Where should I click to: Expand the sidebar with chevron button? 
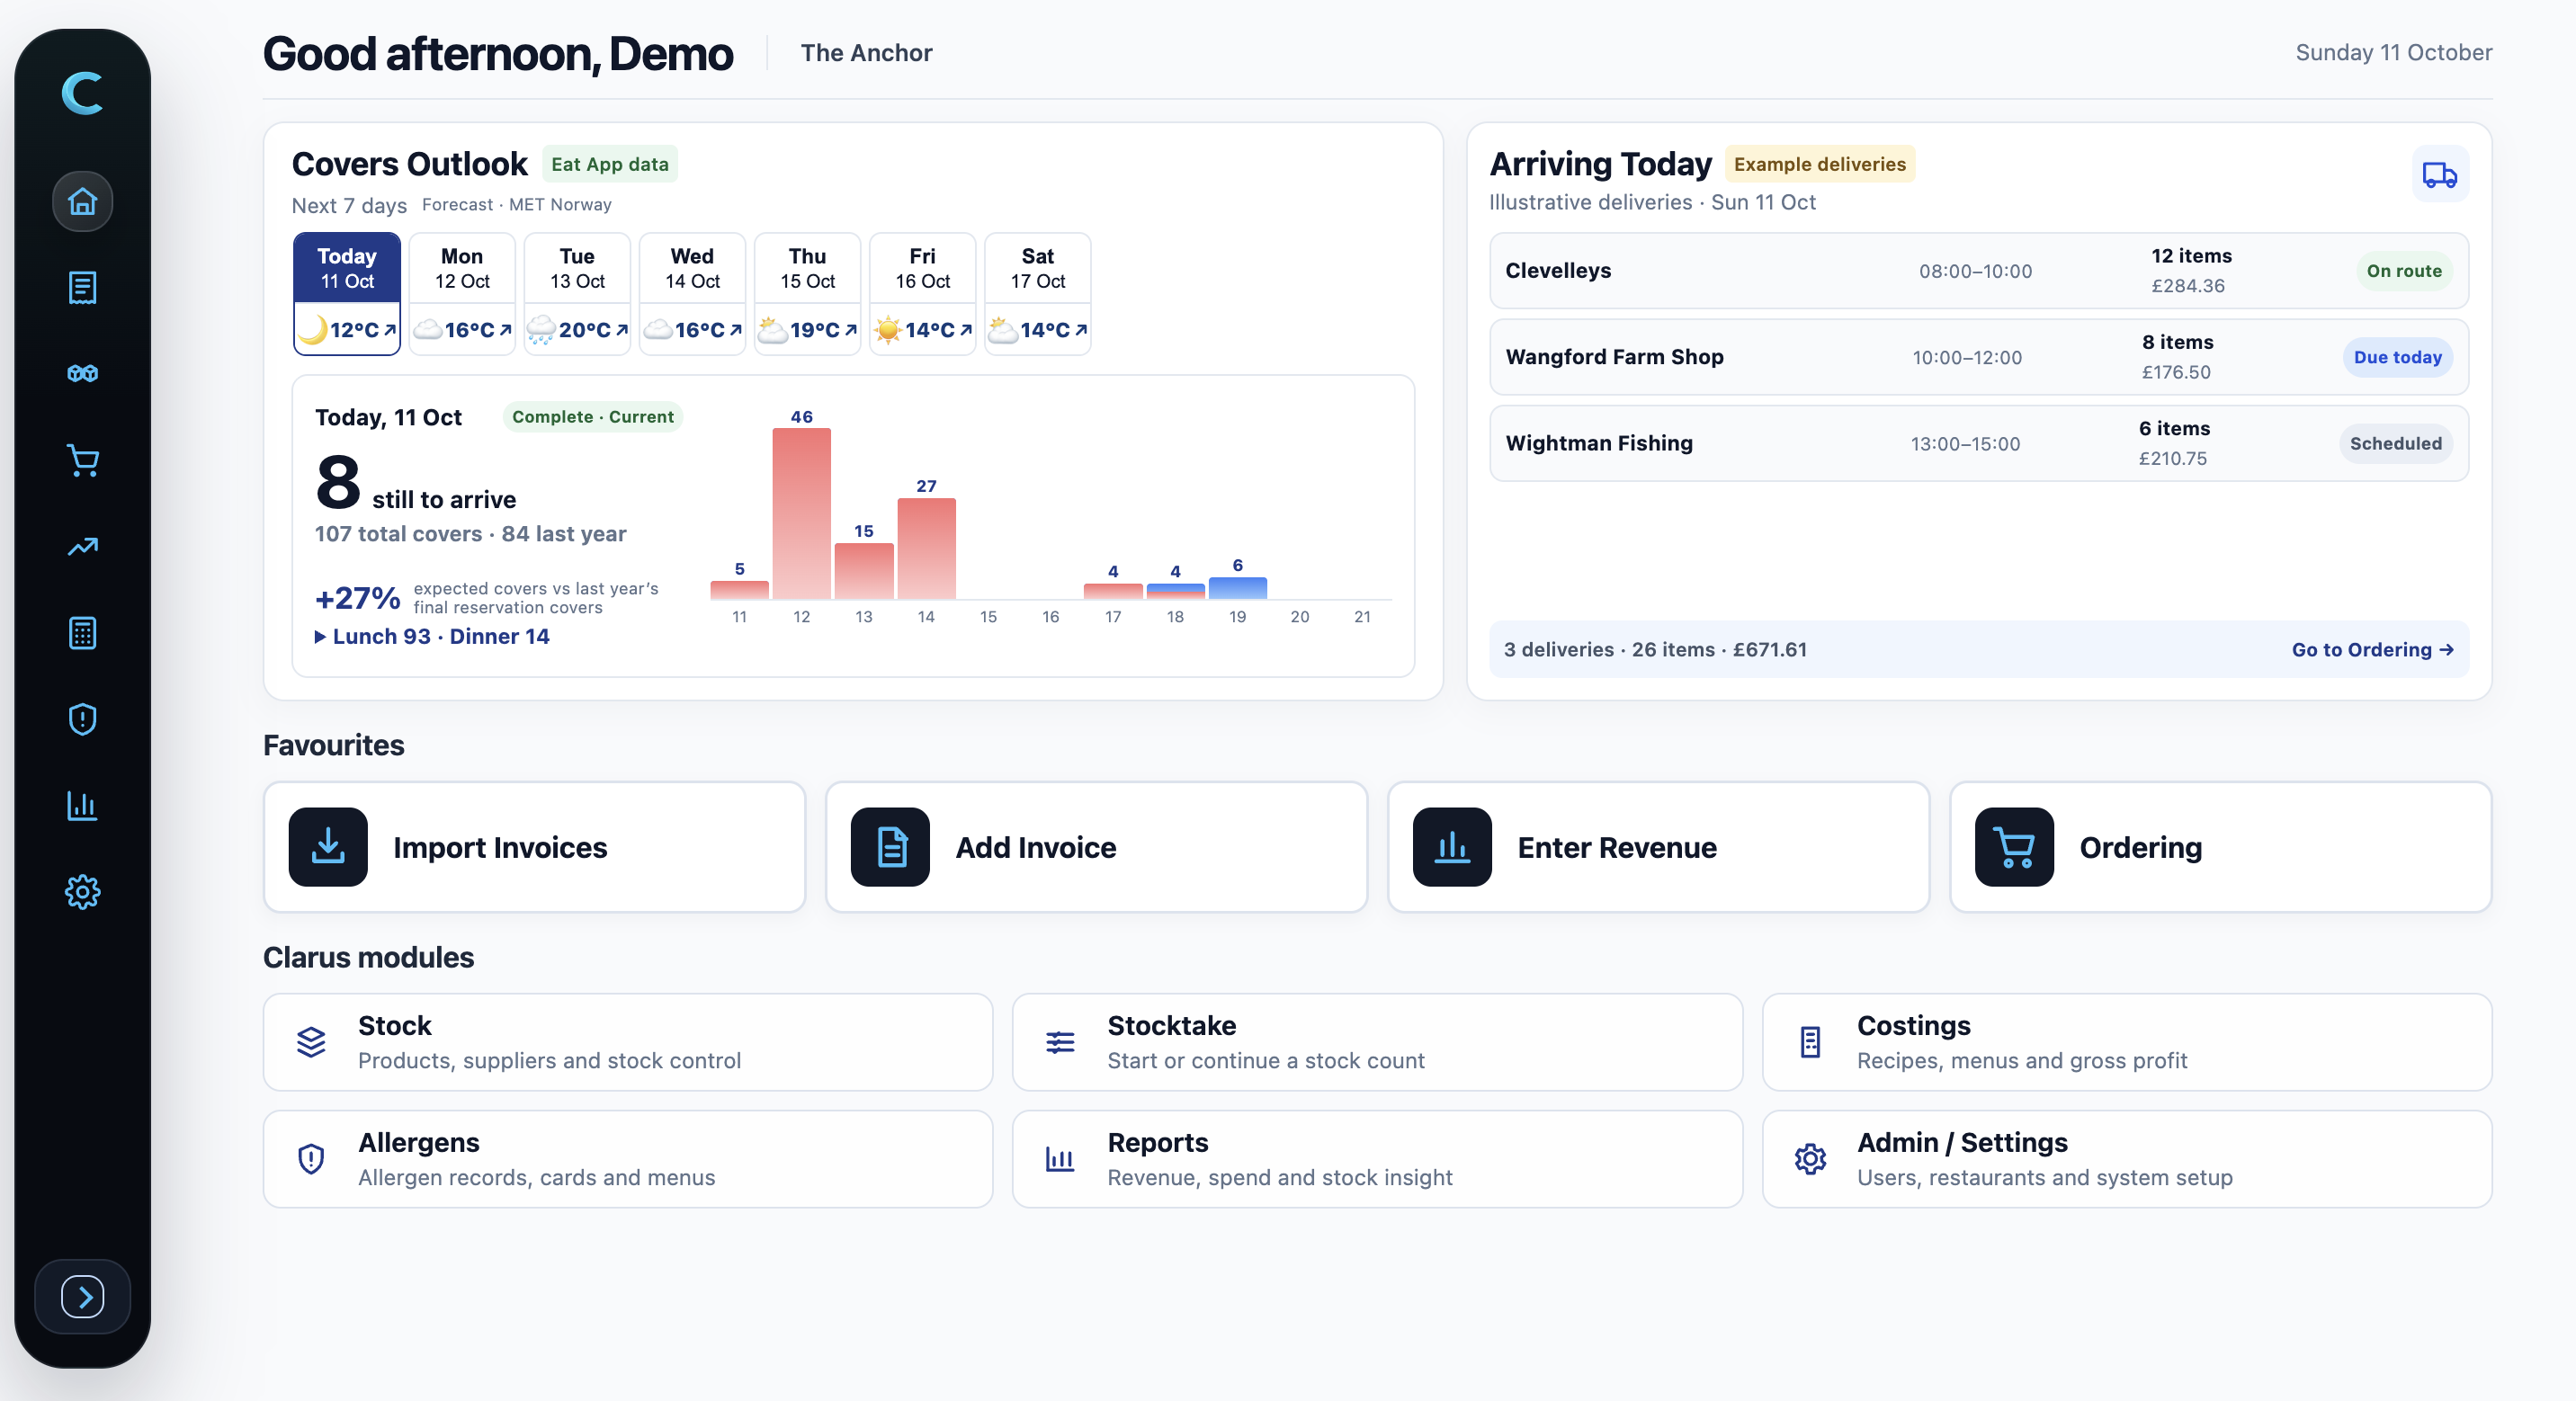point(82,1297)
